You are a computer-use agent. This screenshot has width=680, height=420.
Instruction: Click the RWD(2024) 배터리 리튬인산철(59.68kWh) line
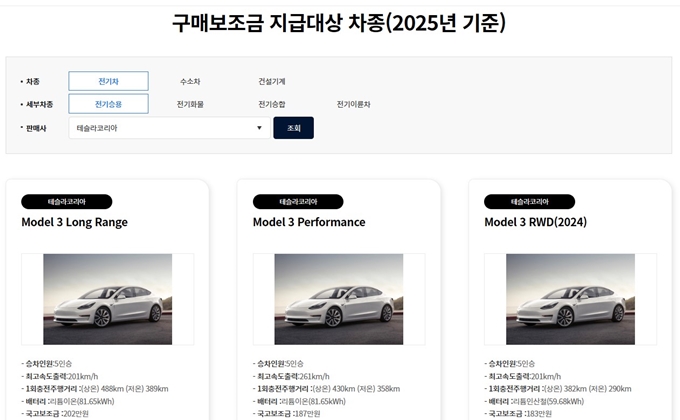[535, 401]
